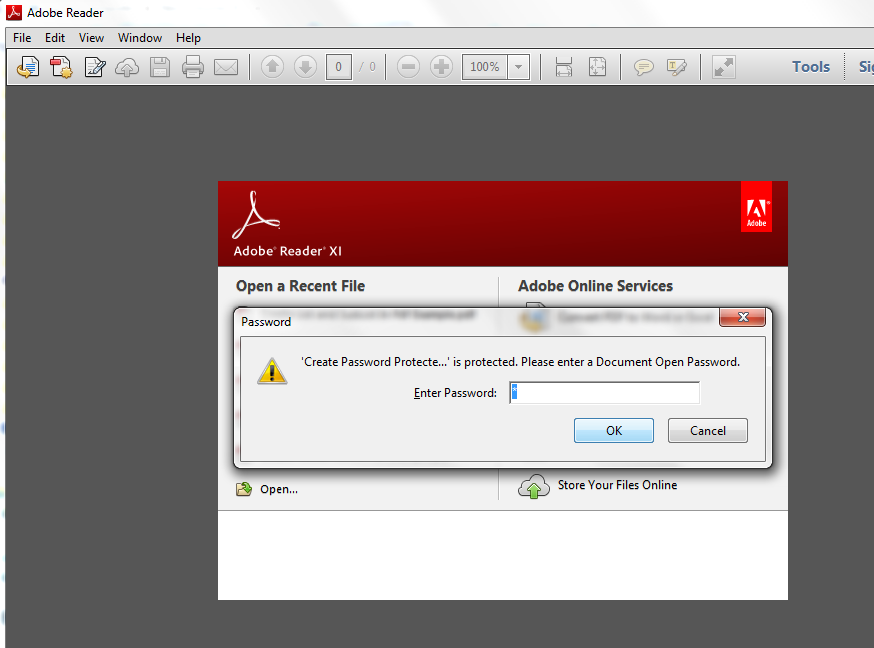The width and height of the screenshot is (874, 648).
Task: Click the Highlight text icon
Action: point(677,67)
